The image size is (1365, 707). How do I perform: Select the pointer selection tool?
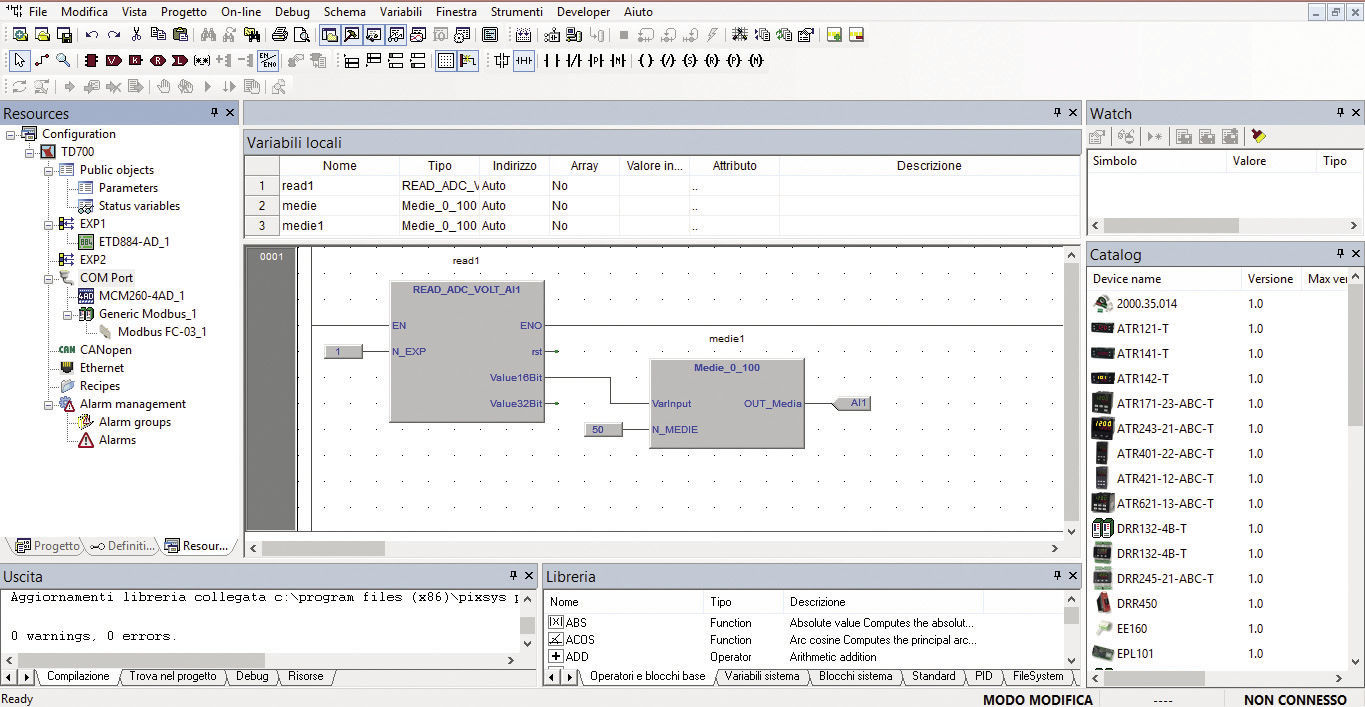19,60
